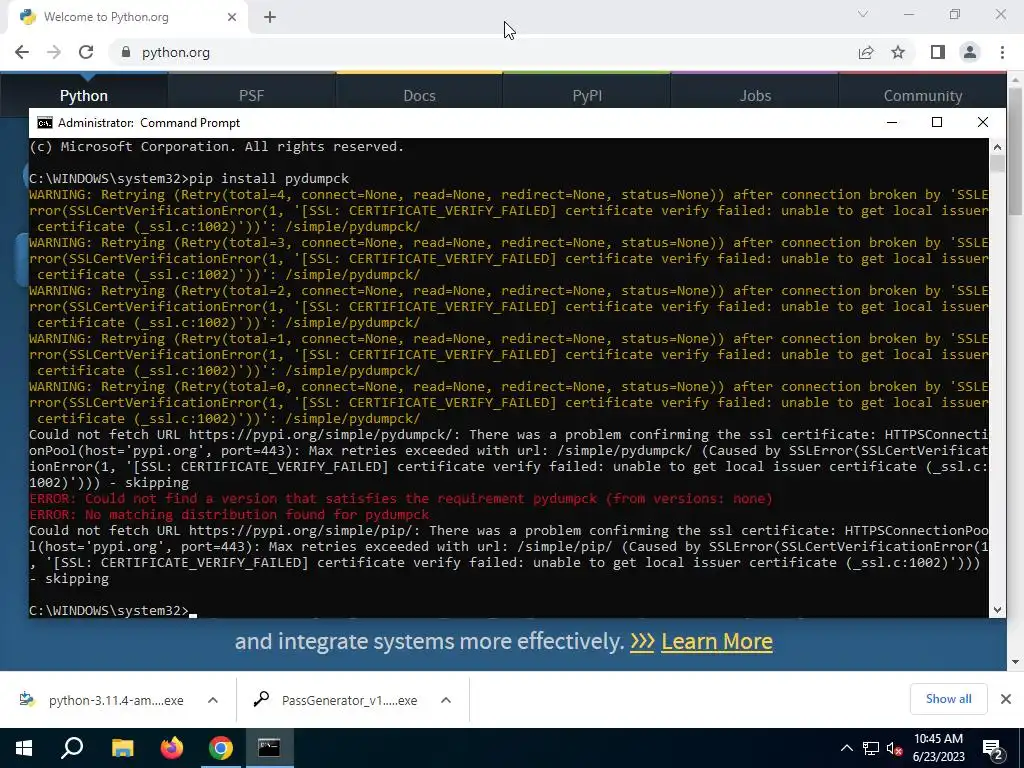1024x768 pixels.
Task: Click the Learn More link
Action: 716,641
